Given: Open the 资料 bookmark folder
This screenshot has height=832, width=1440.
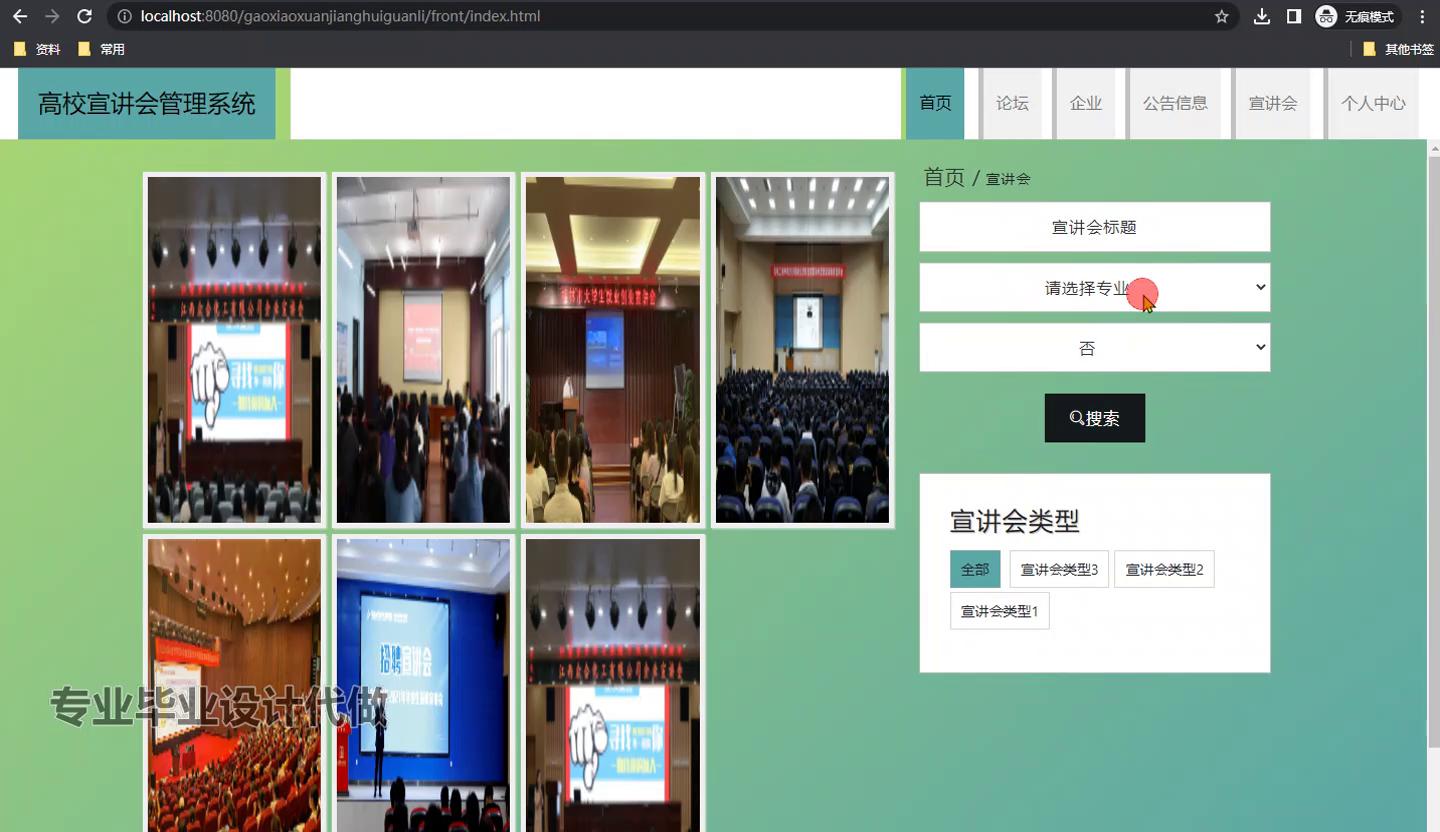Looking at the screenshot, I should pyautogui.click(x=37, y=49).
